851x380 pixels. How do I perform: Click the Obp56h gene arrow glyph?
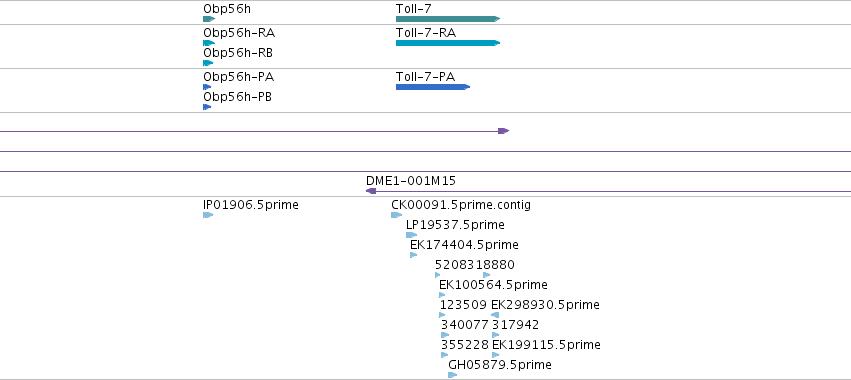pos(209,19)
